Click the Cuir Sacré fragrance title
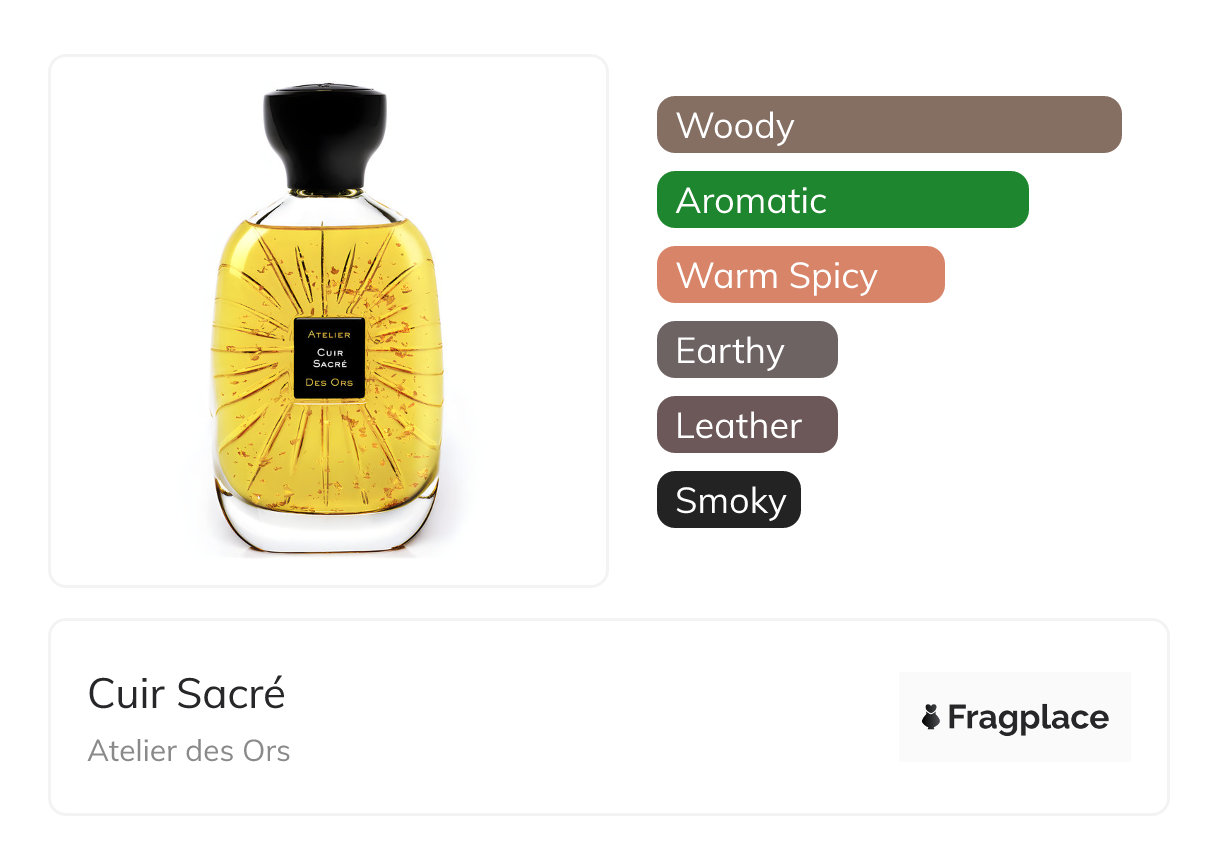Image resolution: width=1218 pixels, height=864 pixels. 187,693
